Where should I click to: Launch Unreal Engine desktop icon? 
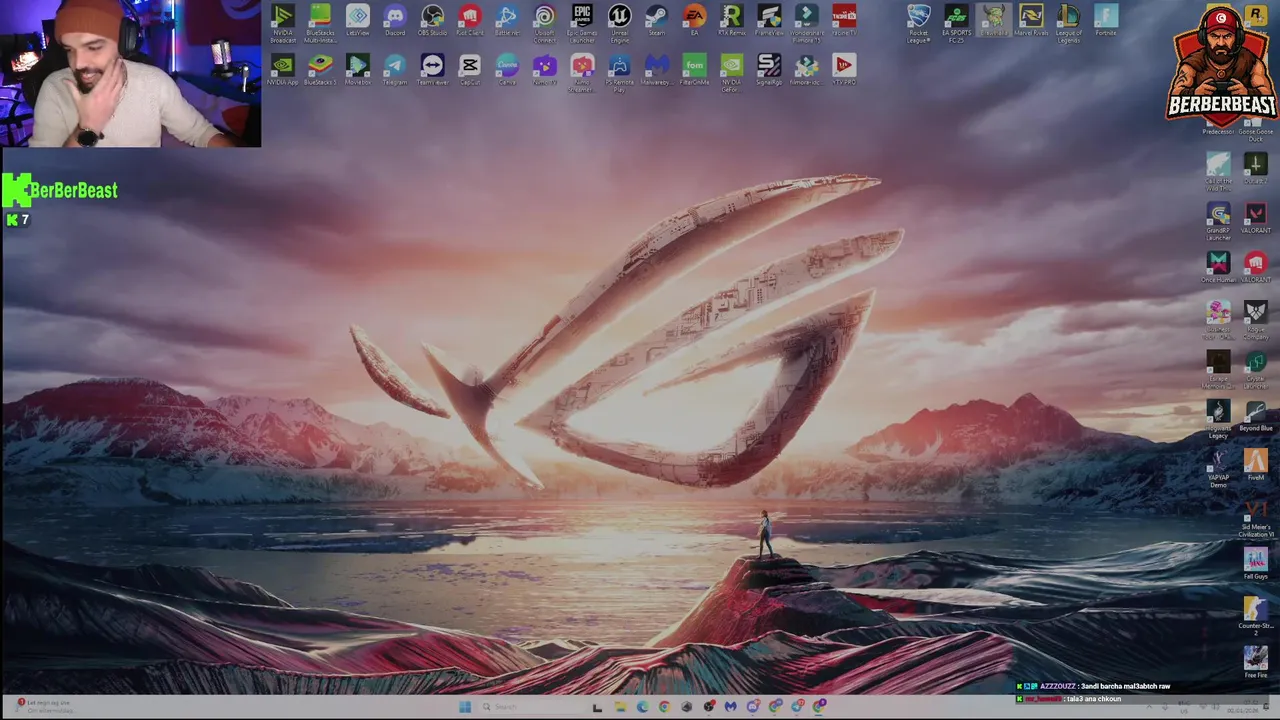point(620,22)
